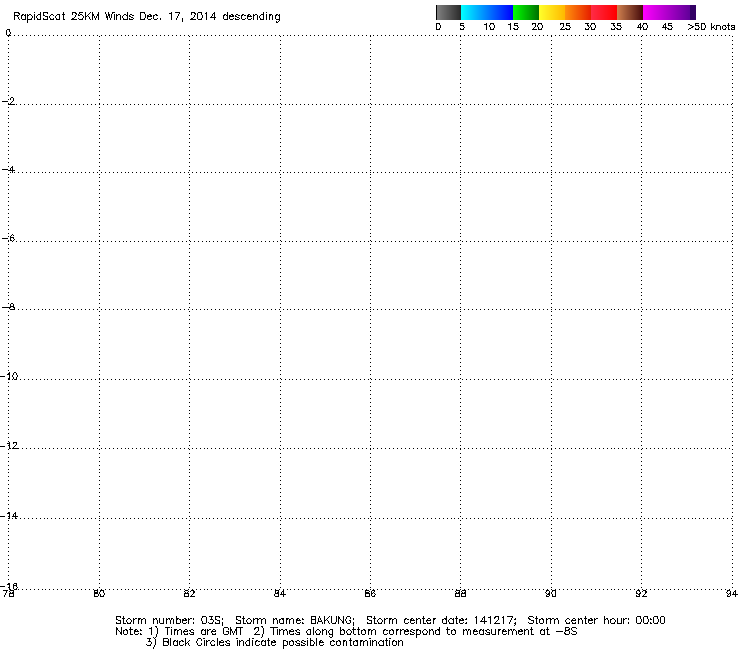Viewport: 740px width, 650px height.
Task: Click the colorbar tick label '20'
Action: (x=537, y=27)
